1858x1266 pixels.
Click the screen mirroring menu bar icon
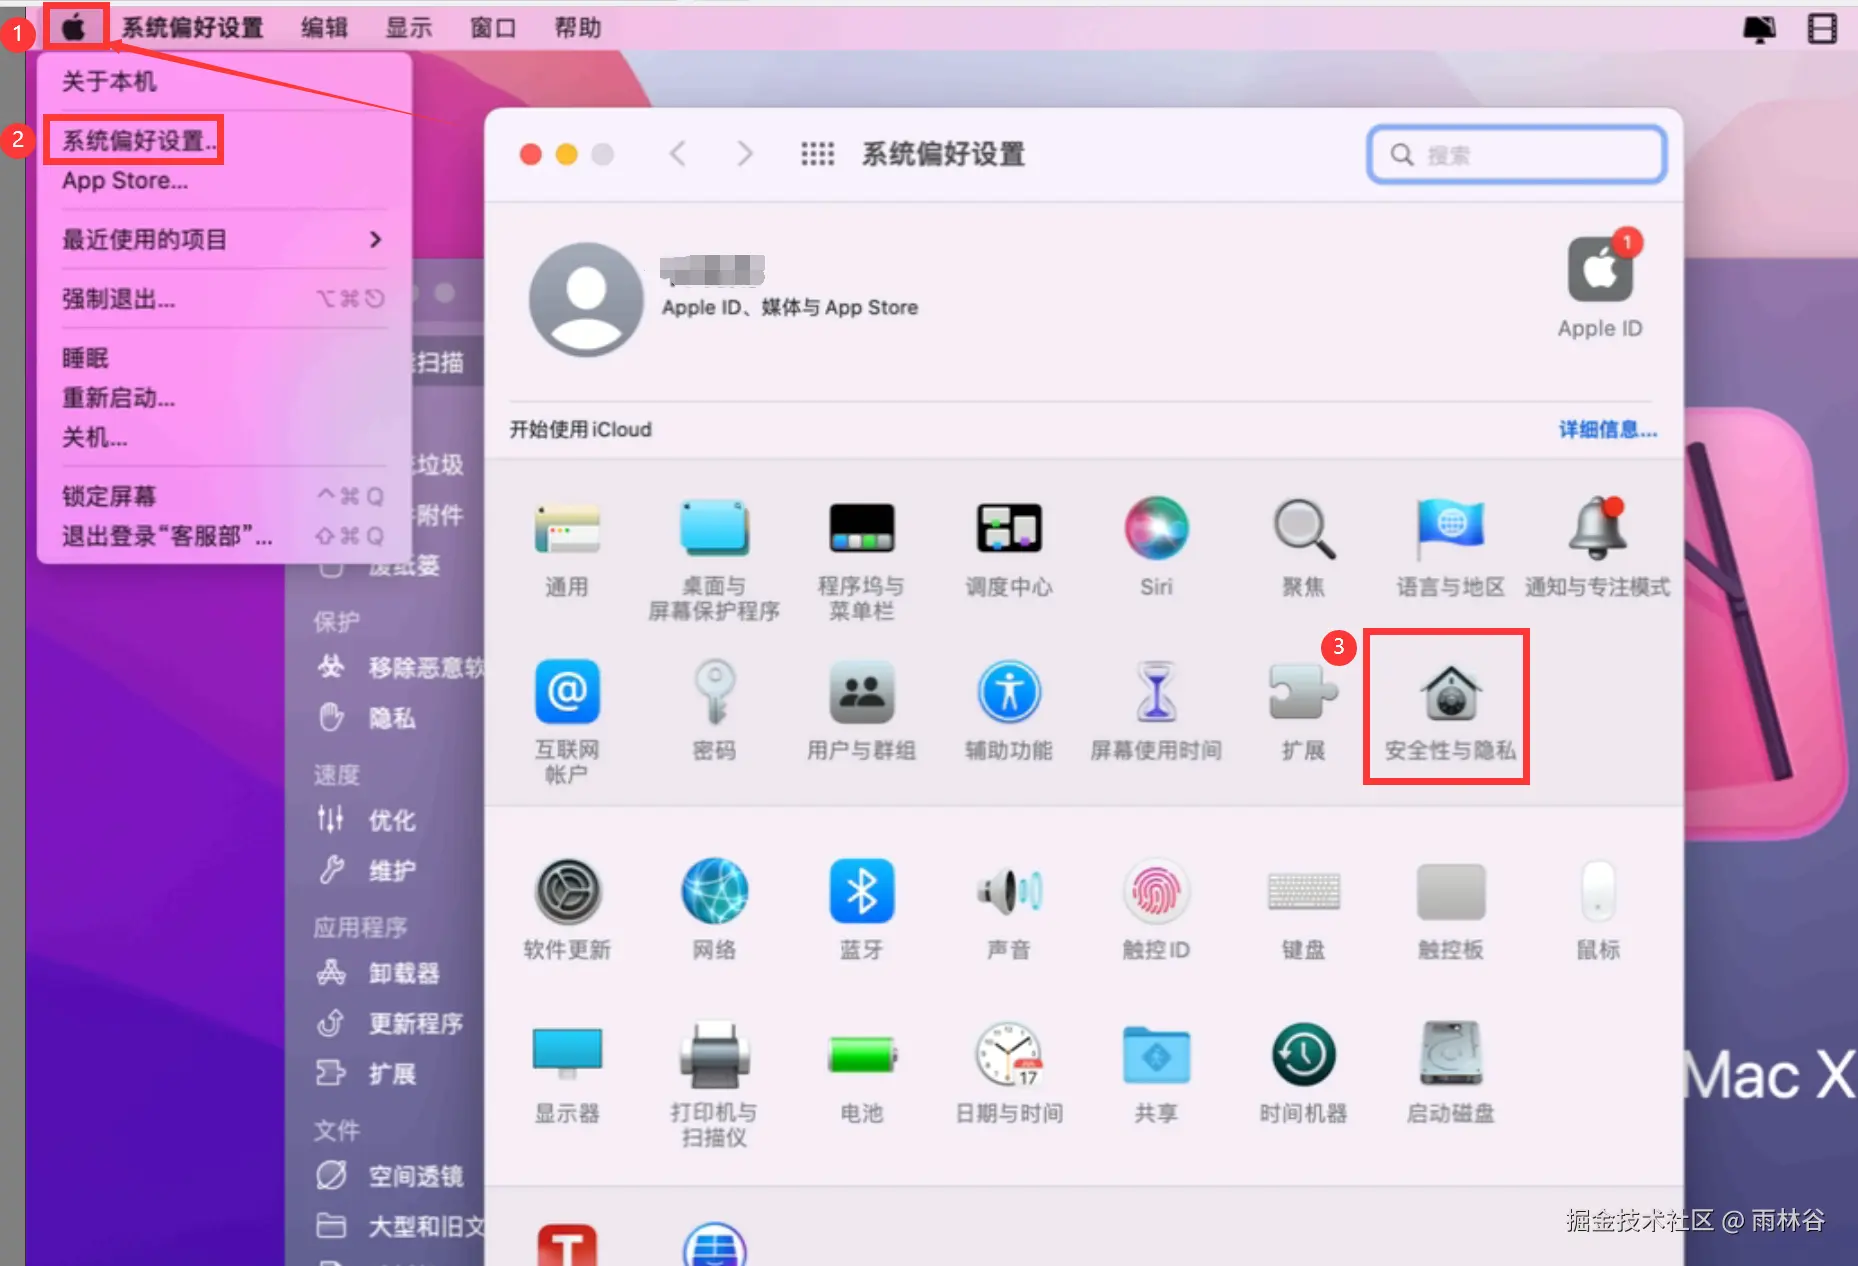pos(1759,28)
